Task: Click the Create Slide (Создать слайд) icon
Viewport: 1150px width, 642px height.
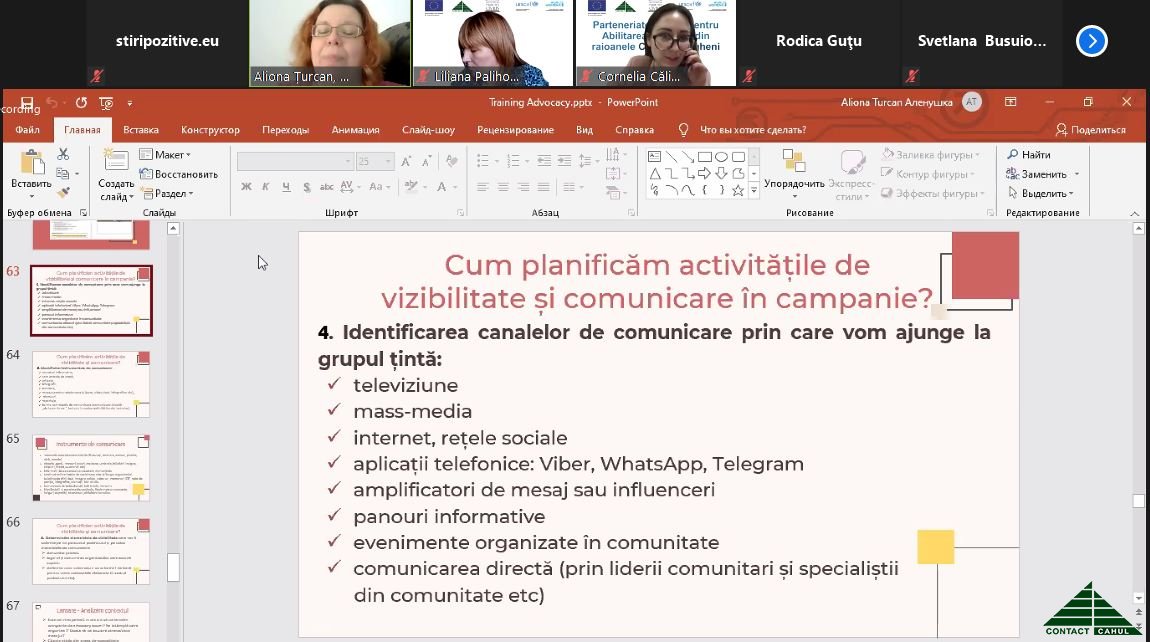Action: pyautogui.click(x=116, y=165)
